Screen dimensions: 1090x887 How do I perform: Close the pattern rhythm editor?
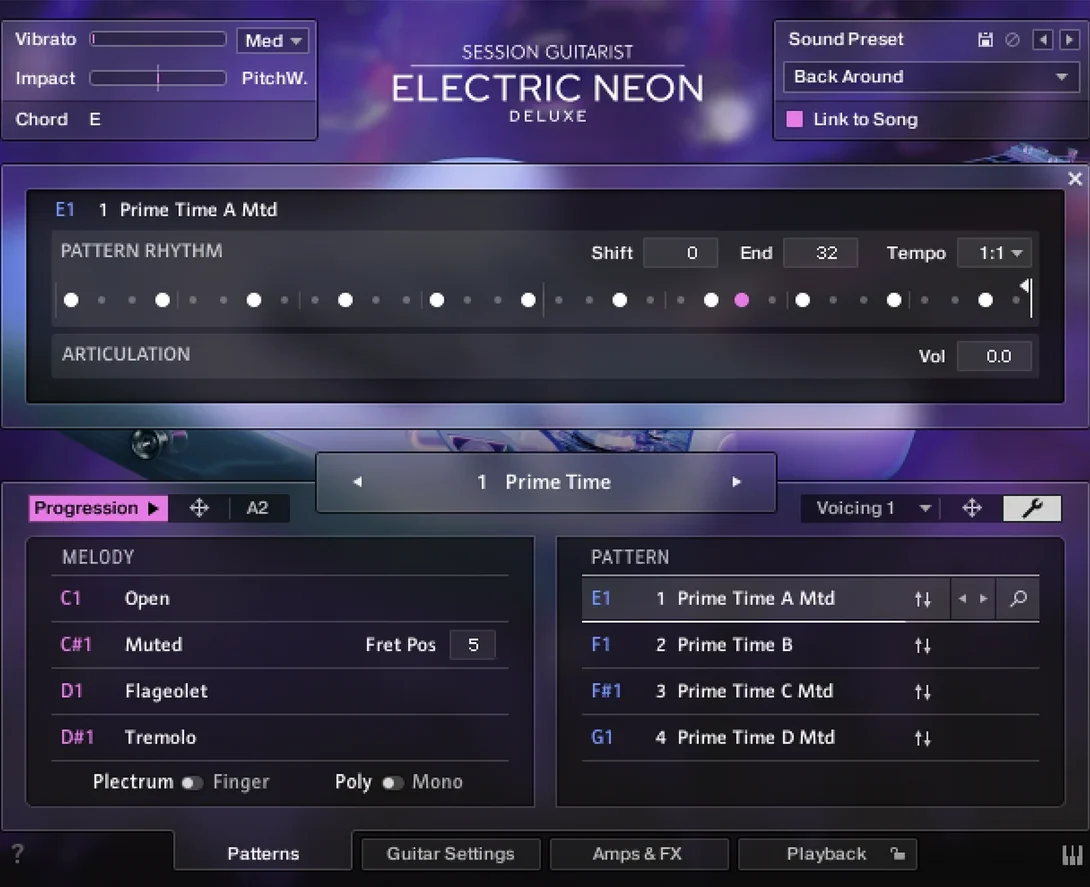1075,179
